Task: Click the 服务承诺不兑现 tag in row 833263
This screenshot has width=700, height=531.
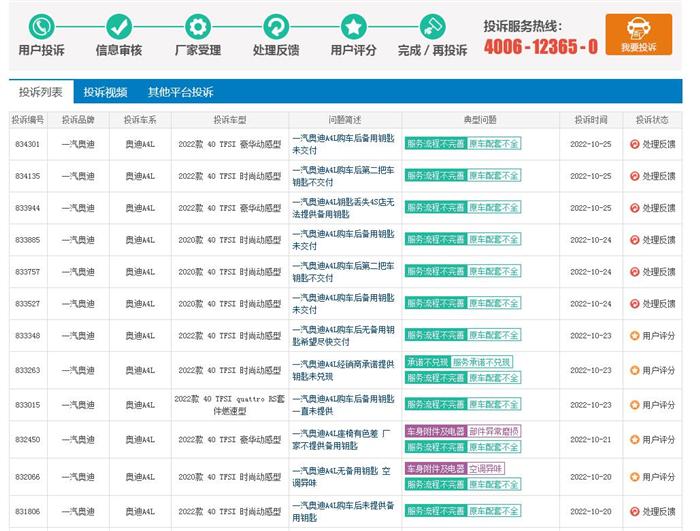Action: pyautogui.click(x=481, y=362)
